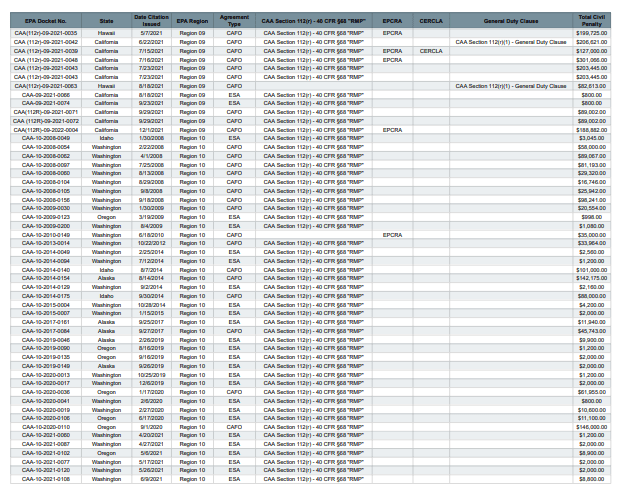Click the $301,066.00 penalty cell
Screen dimensions: 622x486
[591, 59]
